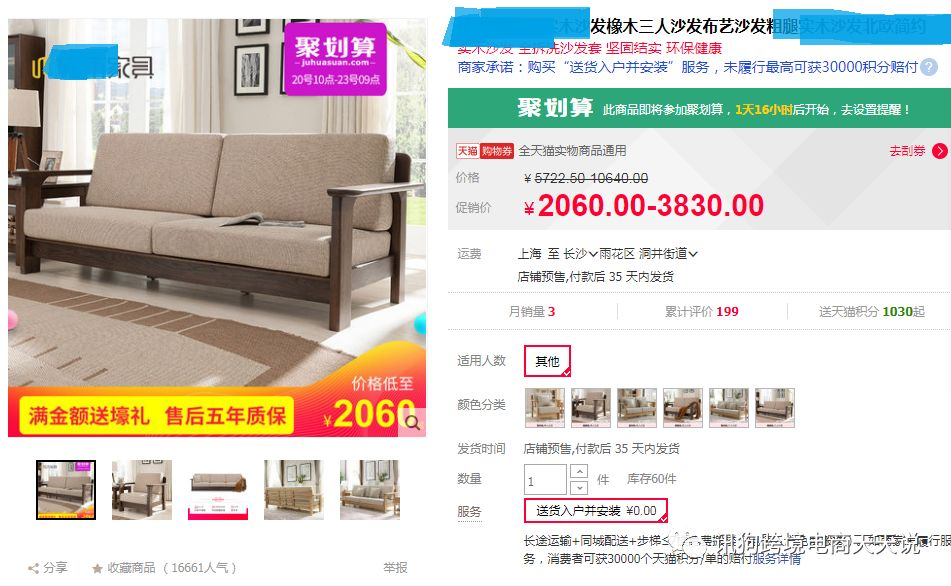The width and height of the screenshot is (951, 586).
Task: Increase quantity with the up arrow
Action: (x=579, y=471)
